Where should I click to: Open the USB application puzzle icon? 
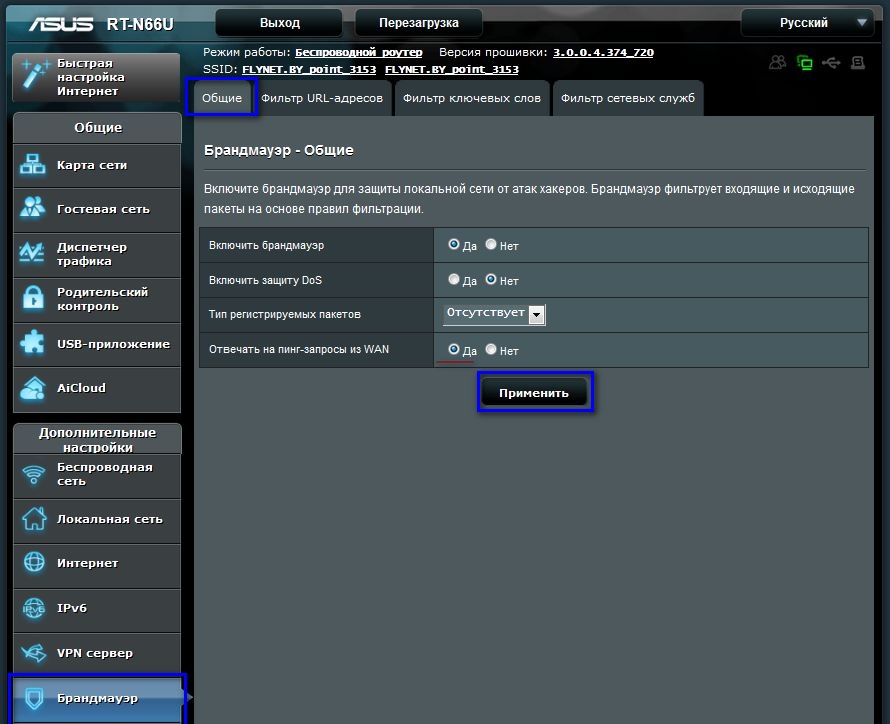[32, 343]
